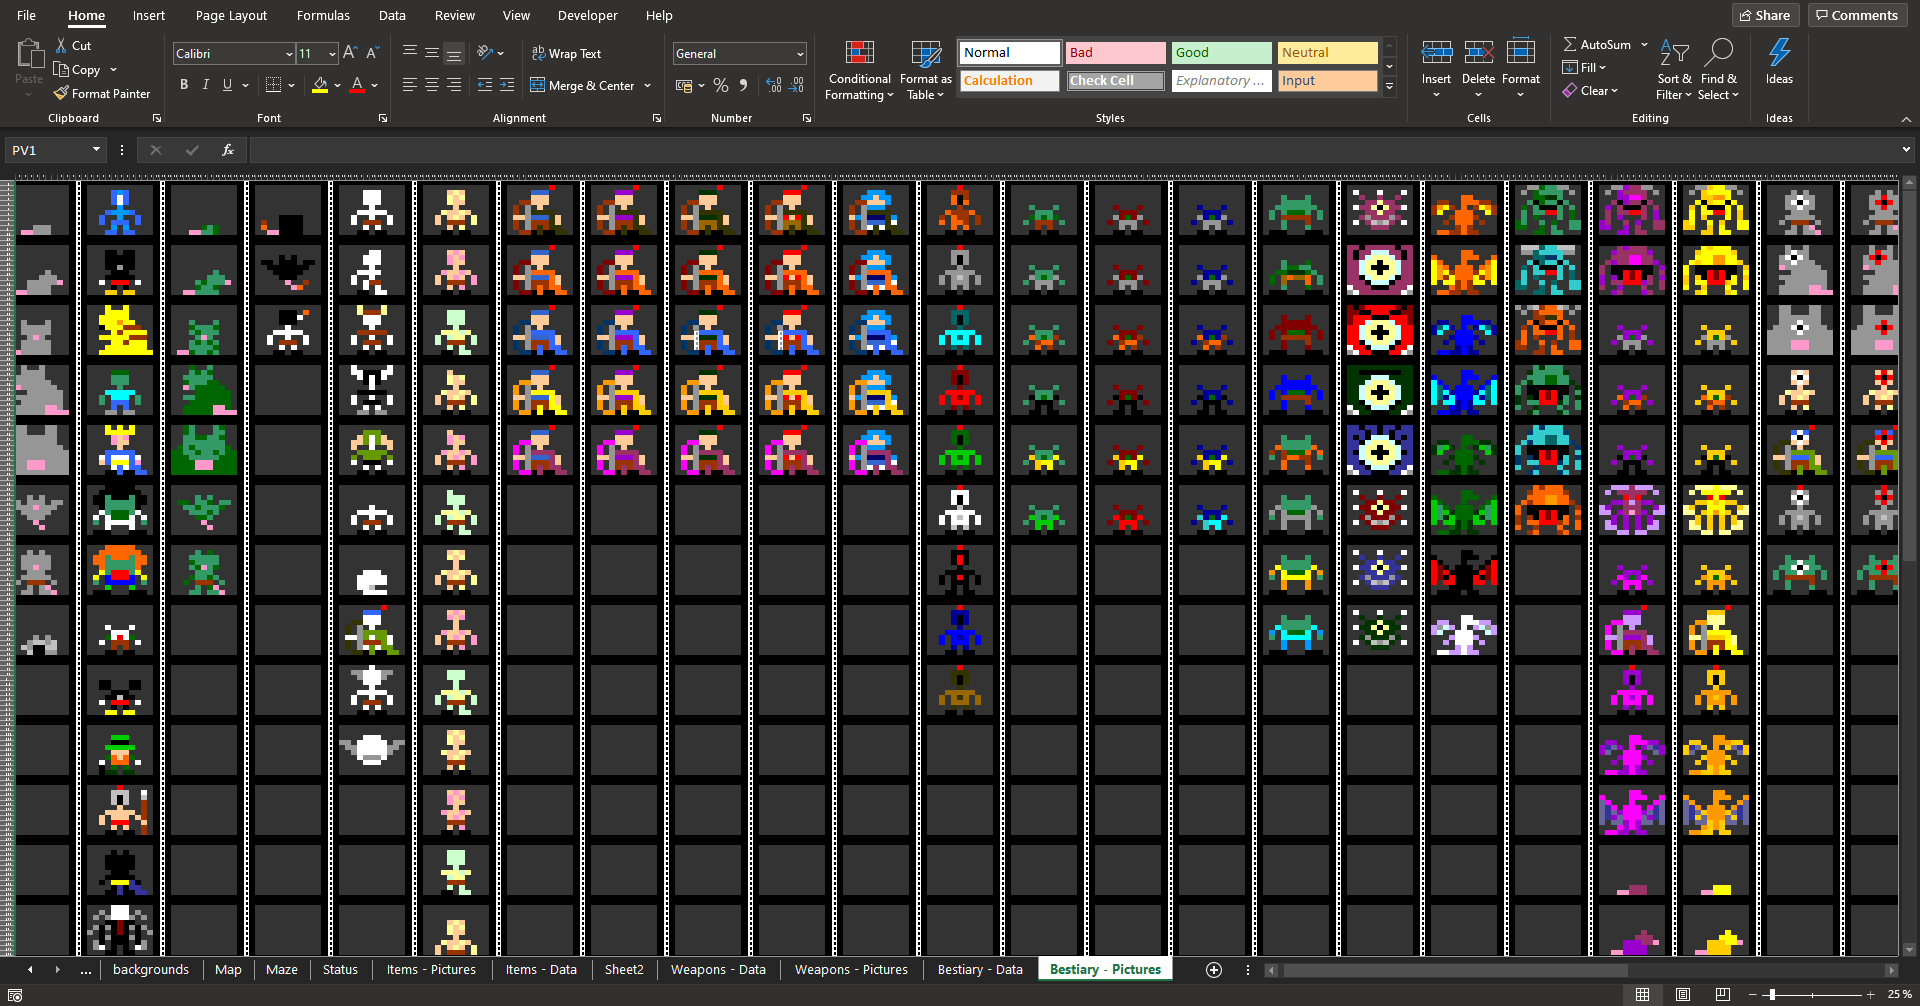
Task: Toggle Wrap Text
Action: [566, 53]
